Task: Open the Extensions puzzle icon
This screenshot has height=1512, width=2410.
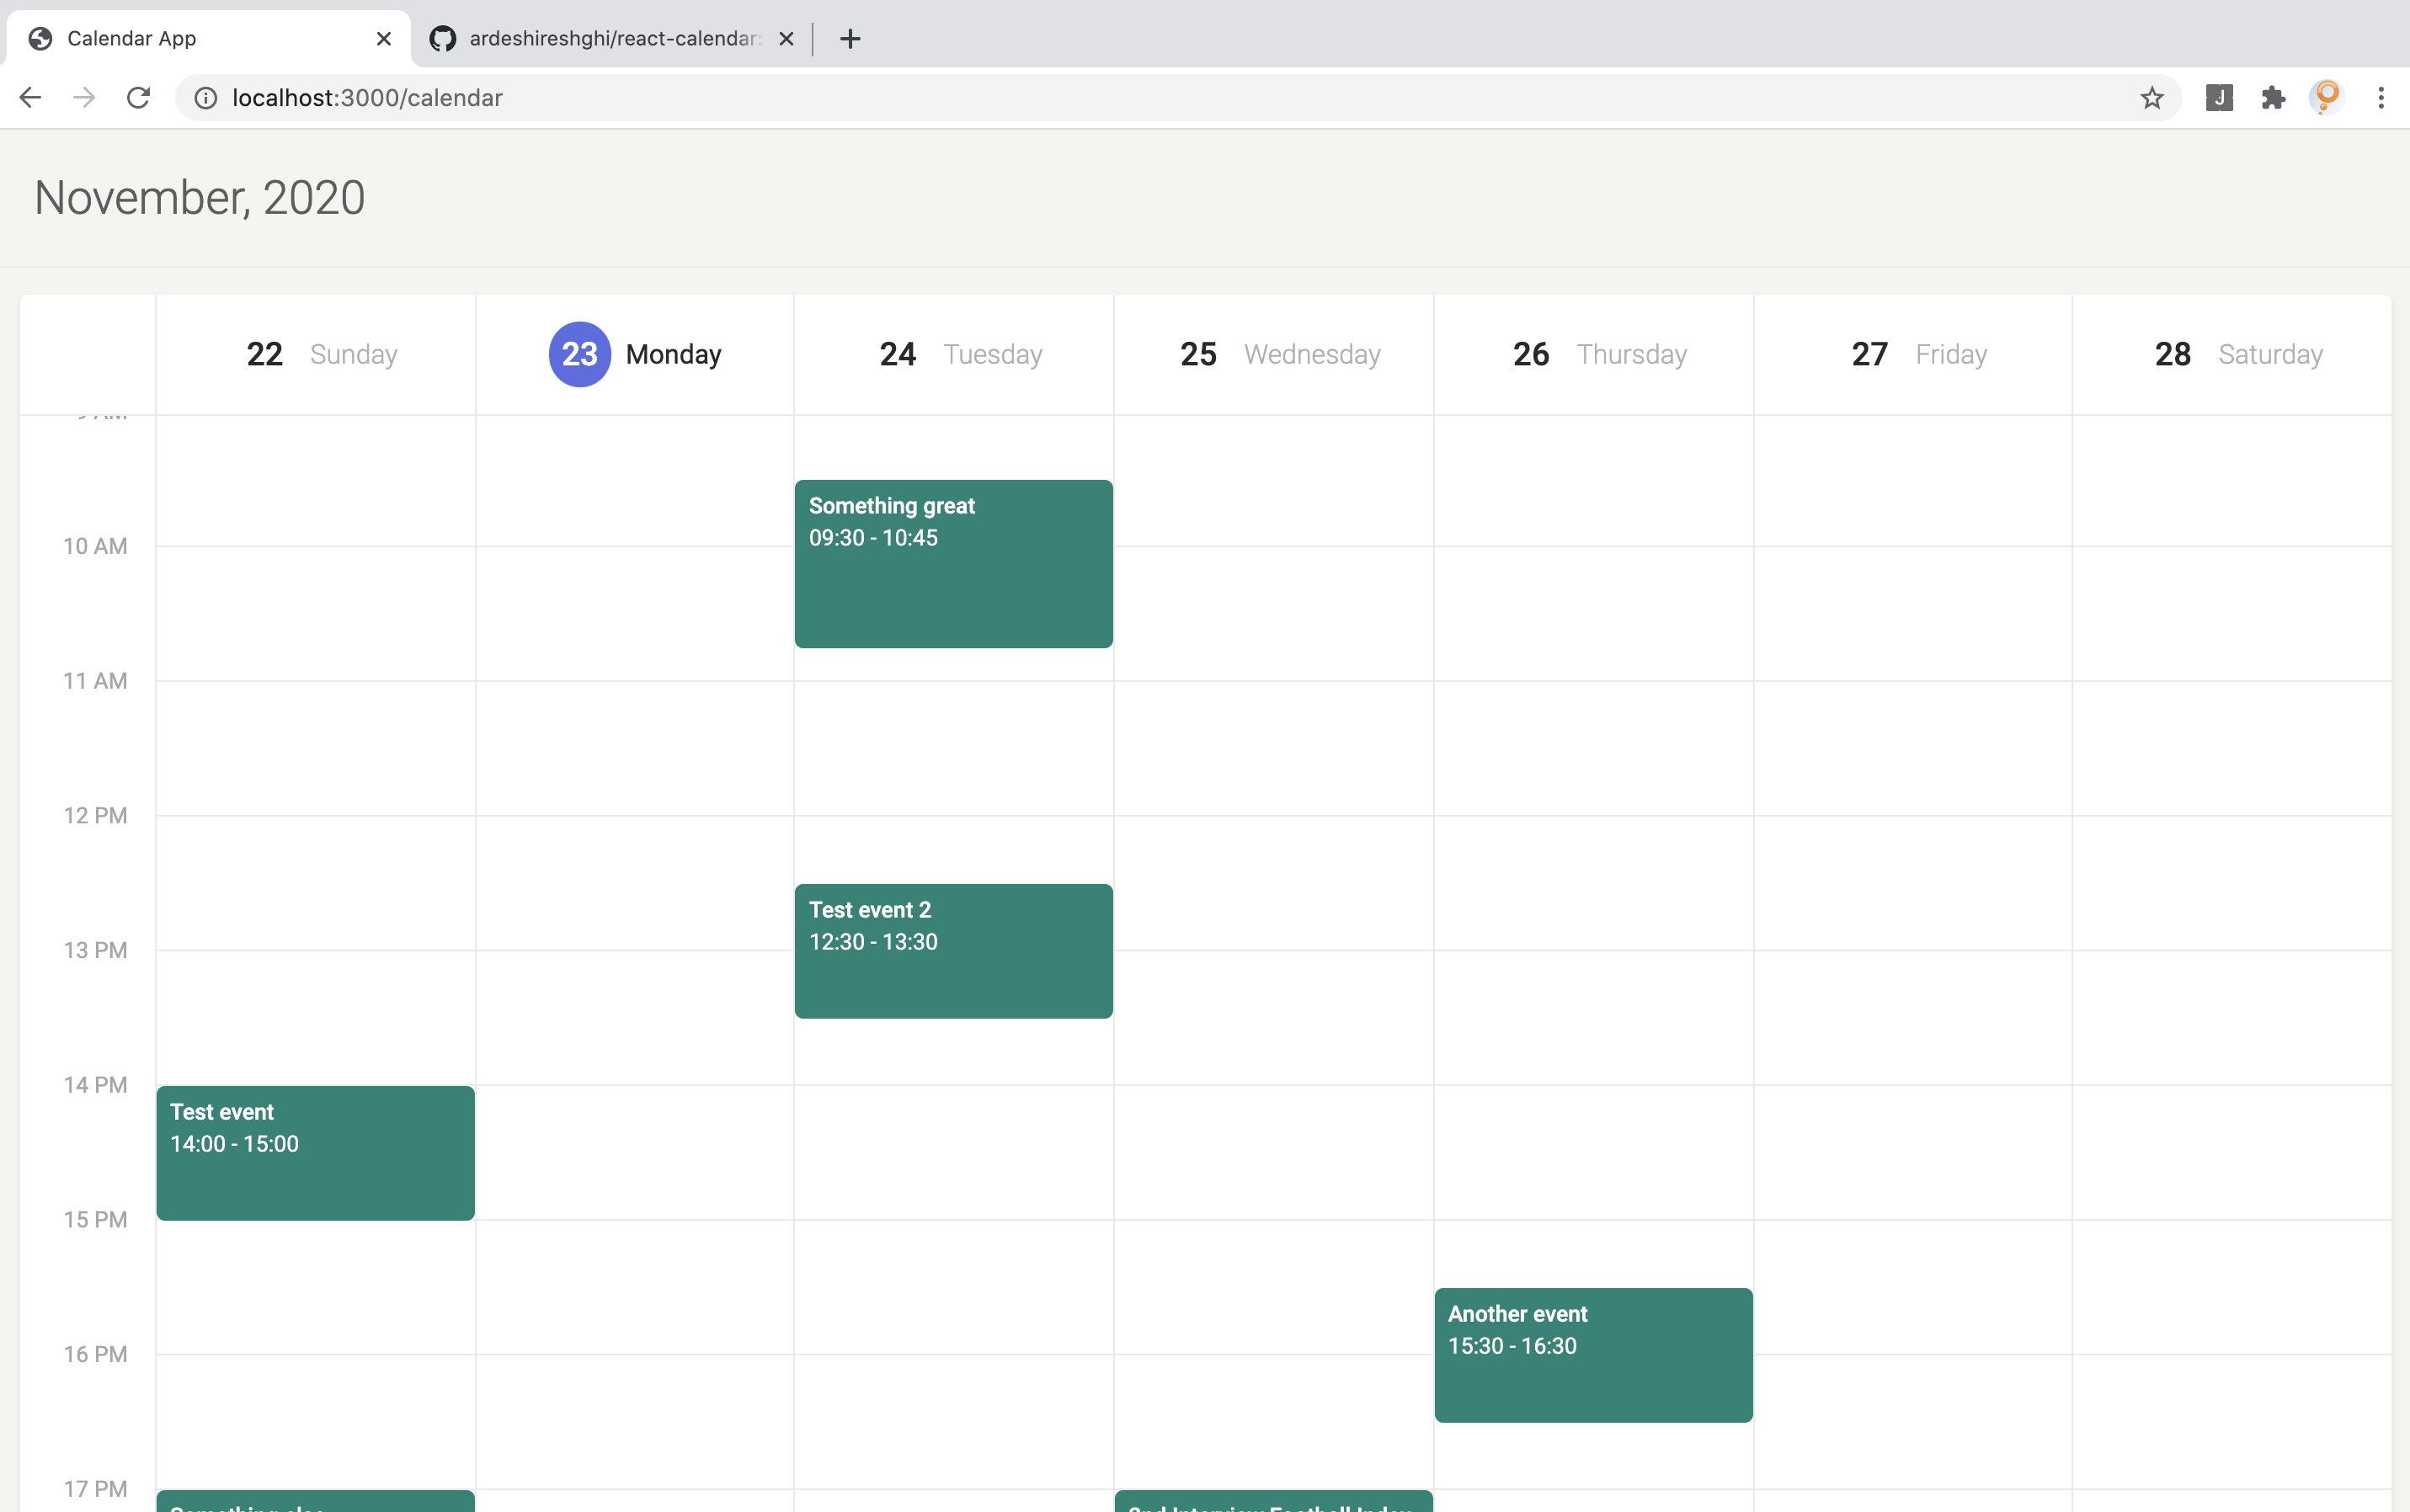Action: tap(2273, 97)
